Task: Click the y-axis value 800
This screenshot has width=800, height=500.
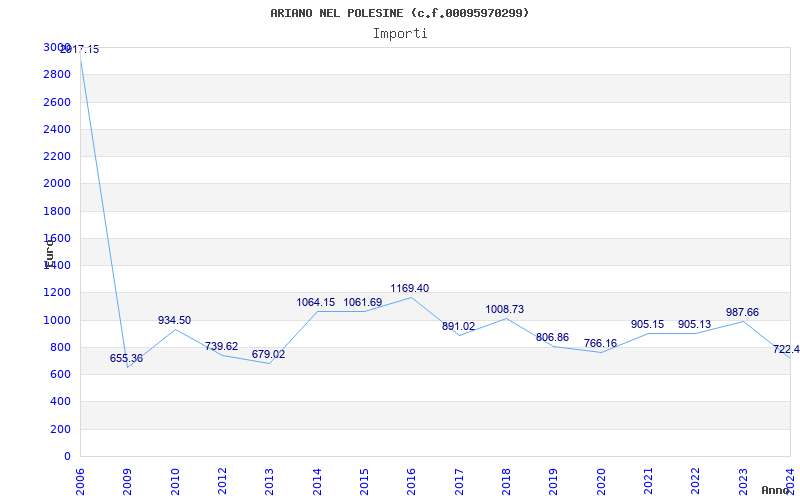Action: coord(61,347)
